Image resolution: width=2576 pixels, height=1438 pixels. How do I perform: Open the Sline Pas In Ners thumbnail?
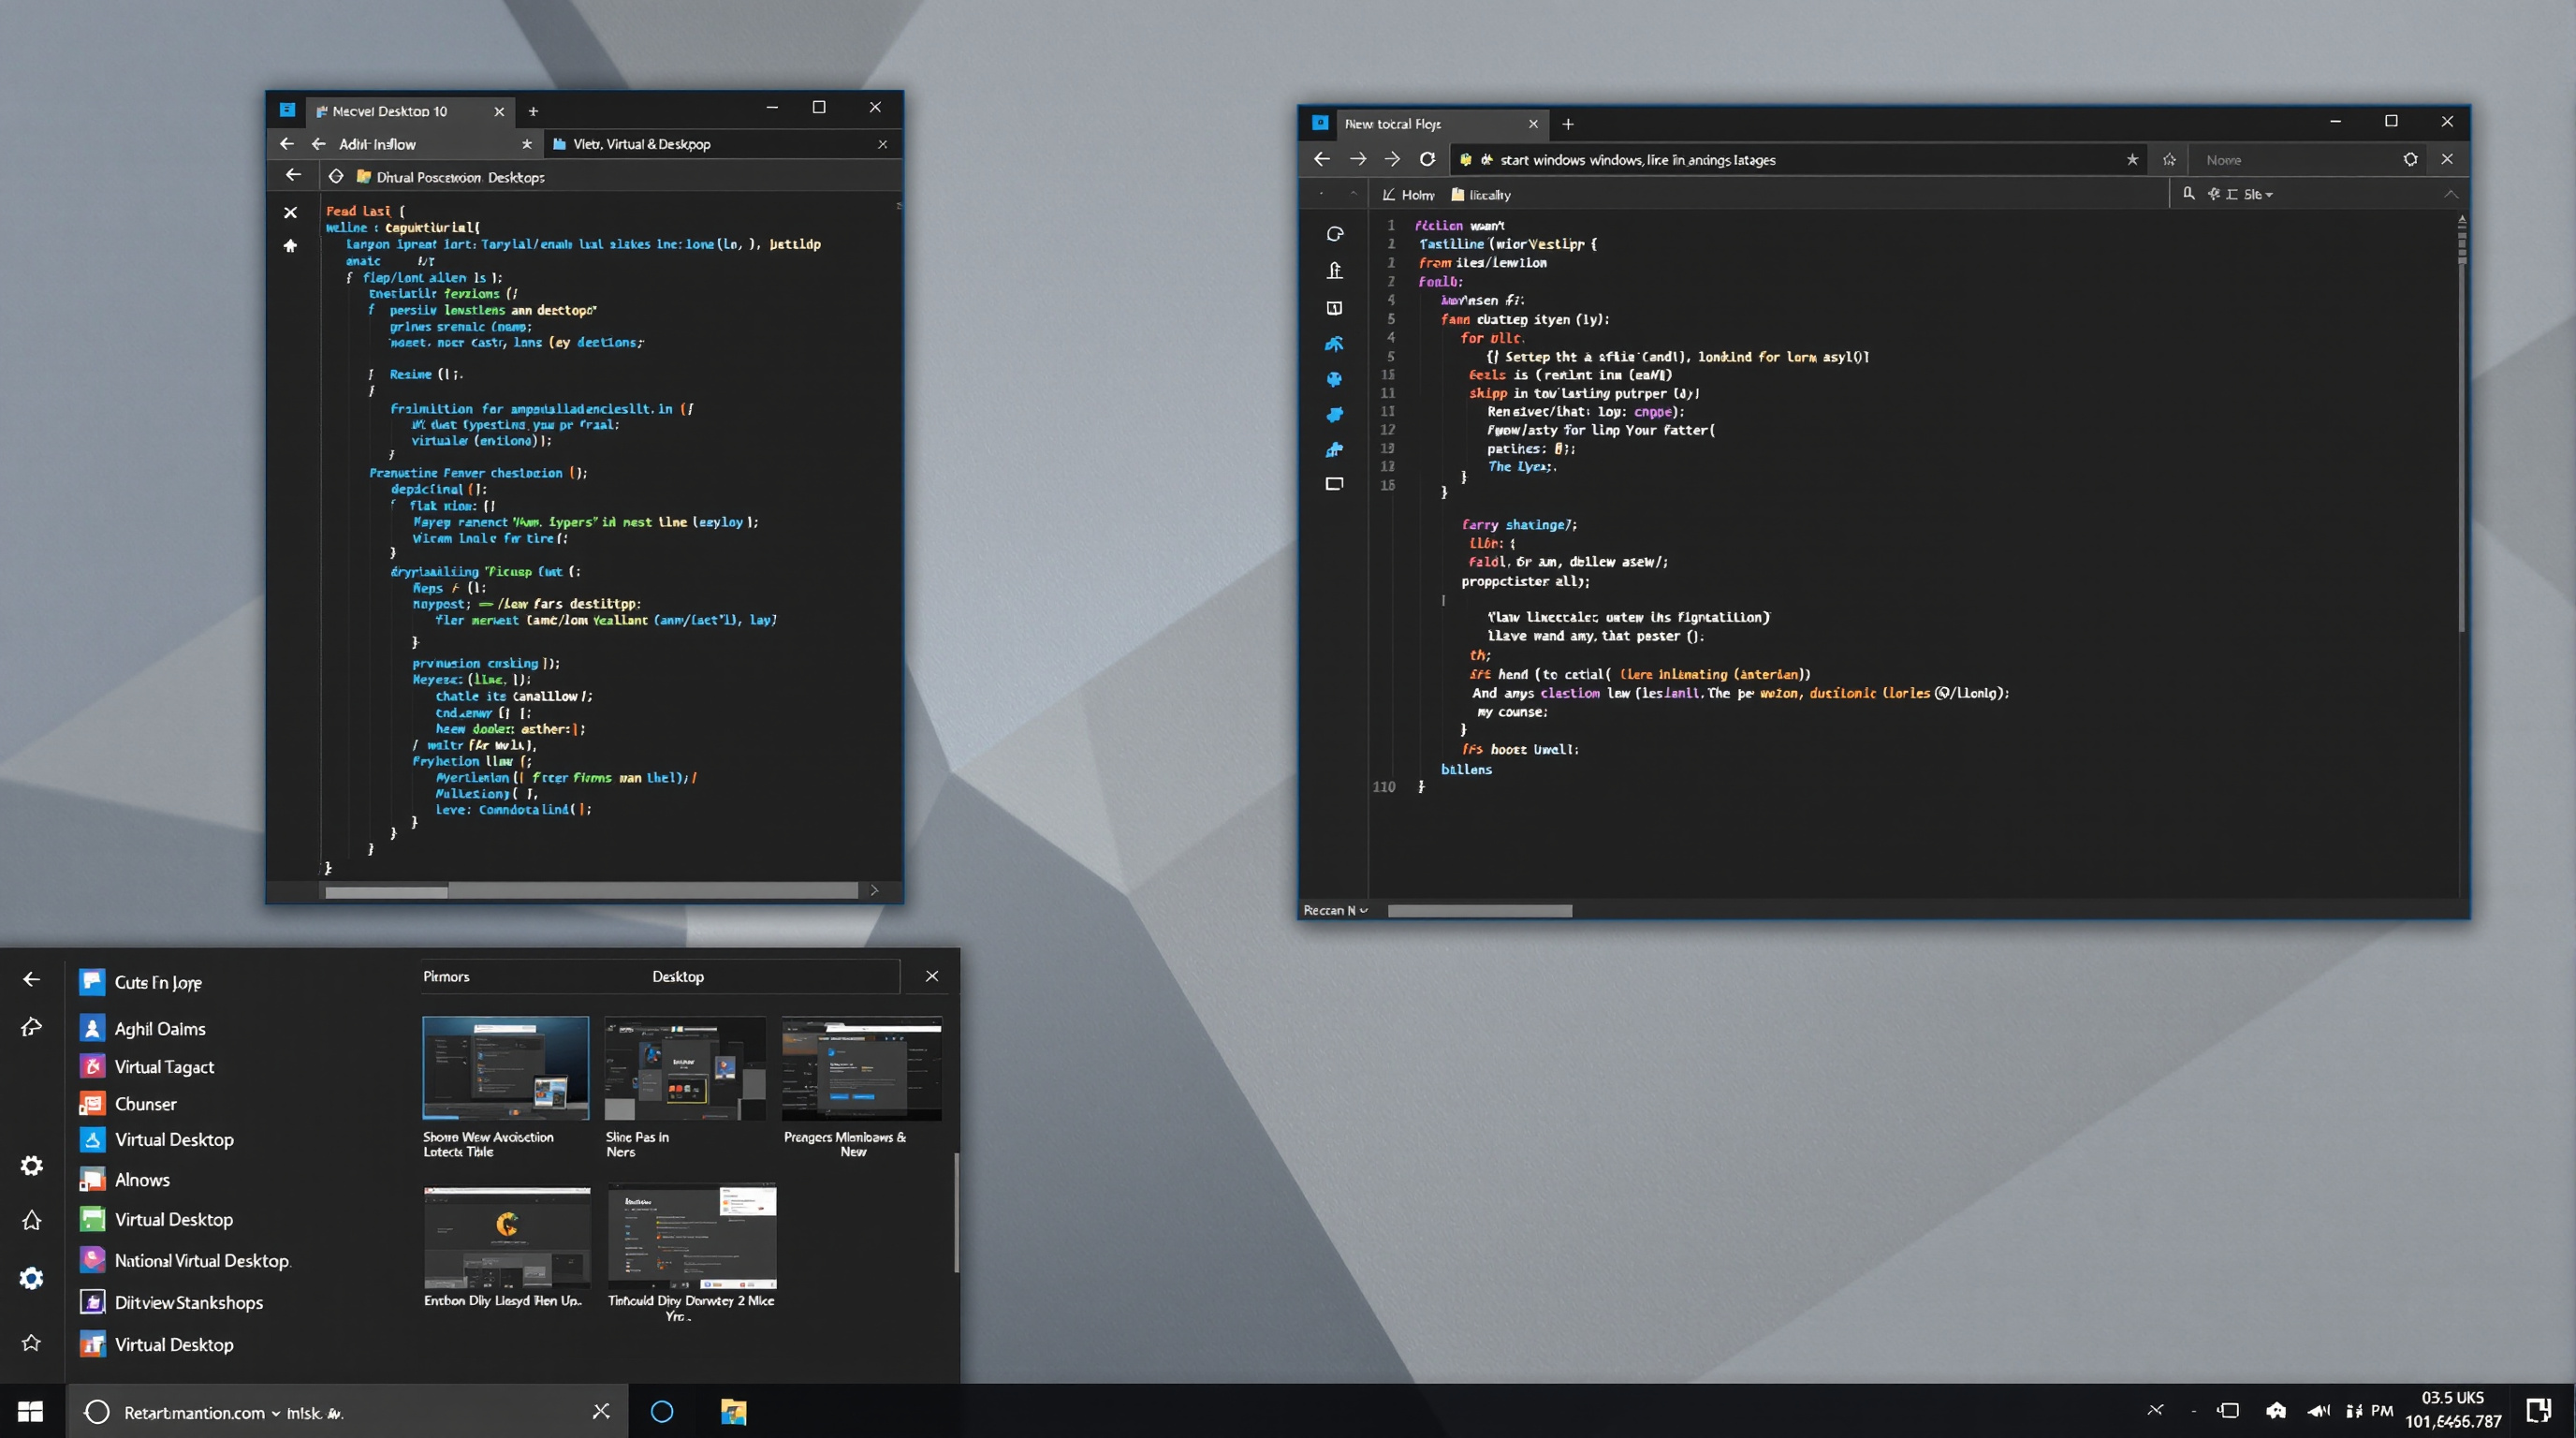coord(685,1067)
